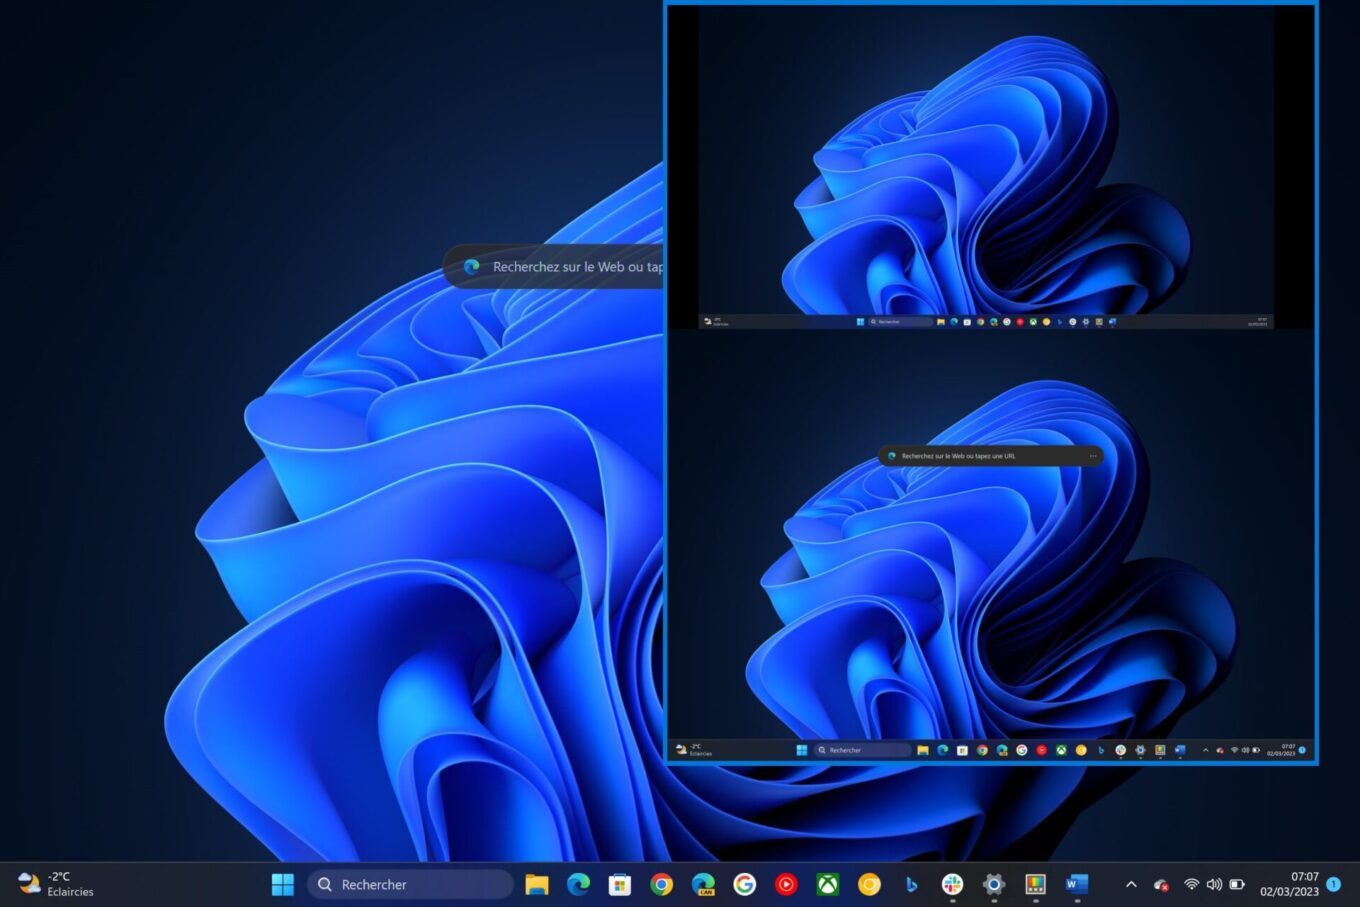
Task: Click the clock in the lower preview taskbar
Action: 1281,750
